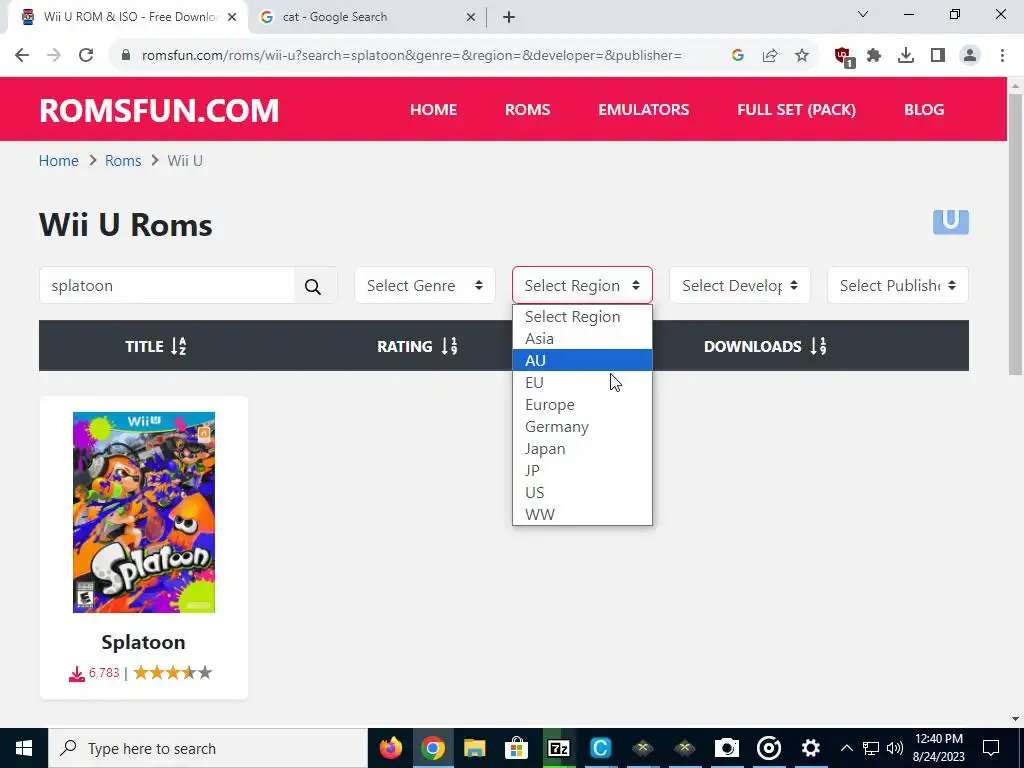This screenshot has width=1024, height=768.
Task: Close the cat - Google Search tab
Action: [471, 17]
